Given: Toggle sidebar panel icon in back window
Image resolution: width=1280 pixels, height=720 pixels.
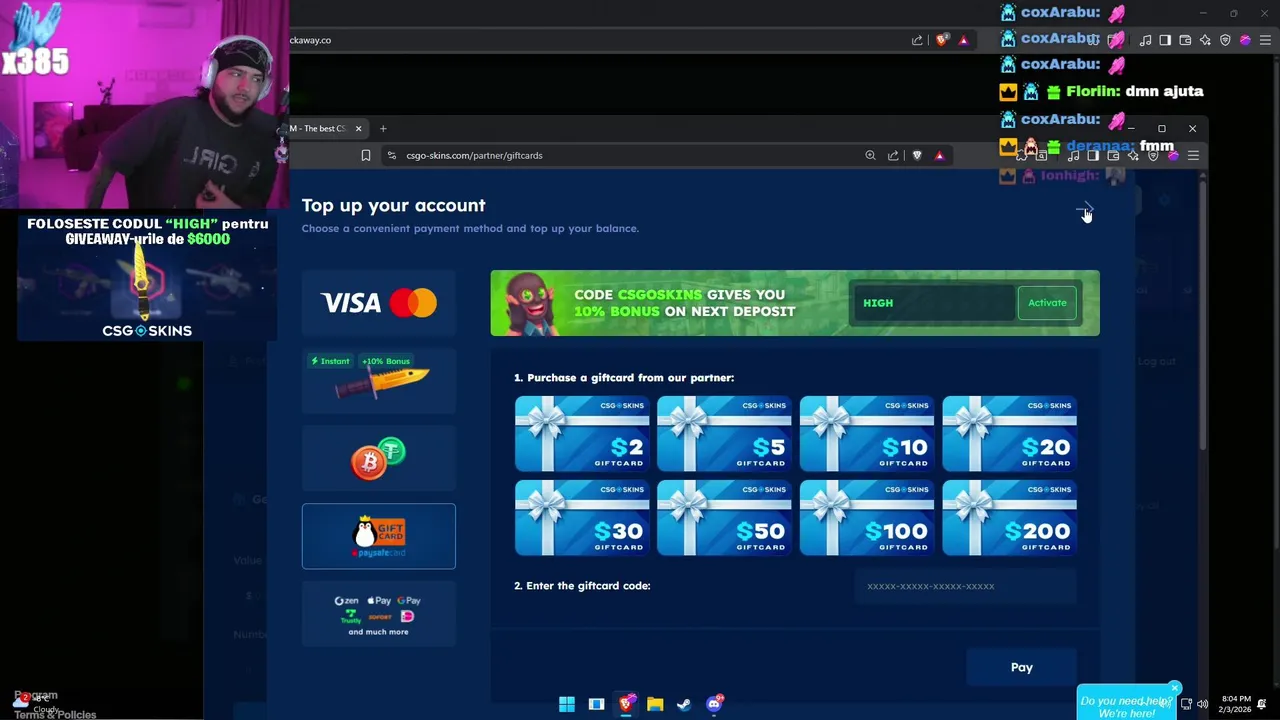Looking at the screenshot, I should (x=1165, y=40).
